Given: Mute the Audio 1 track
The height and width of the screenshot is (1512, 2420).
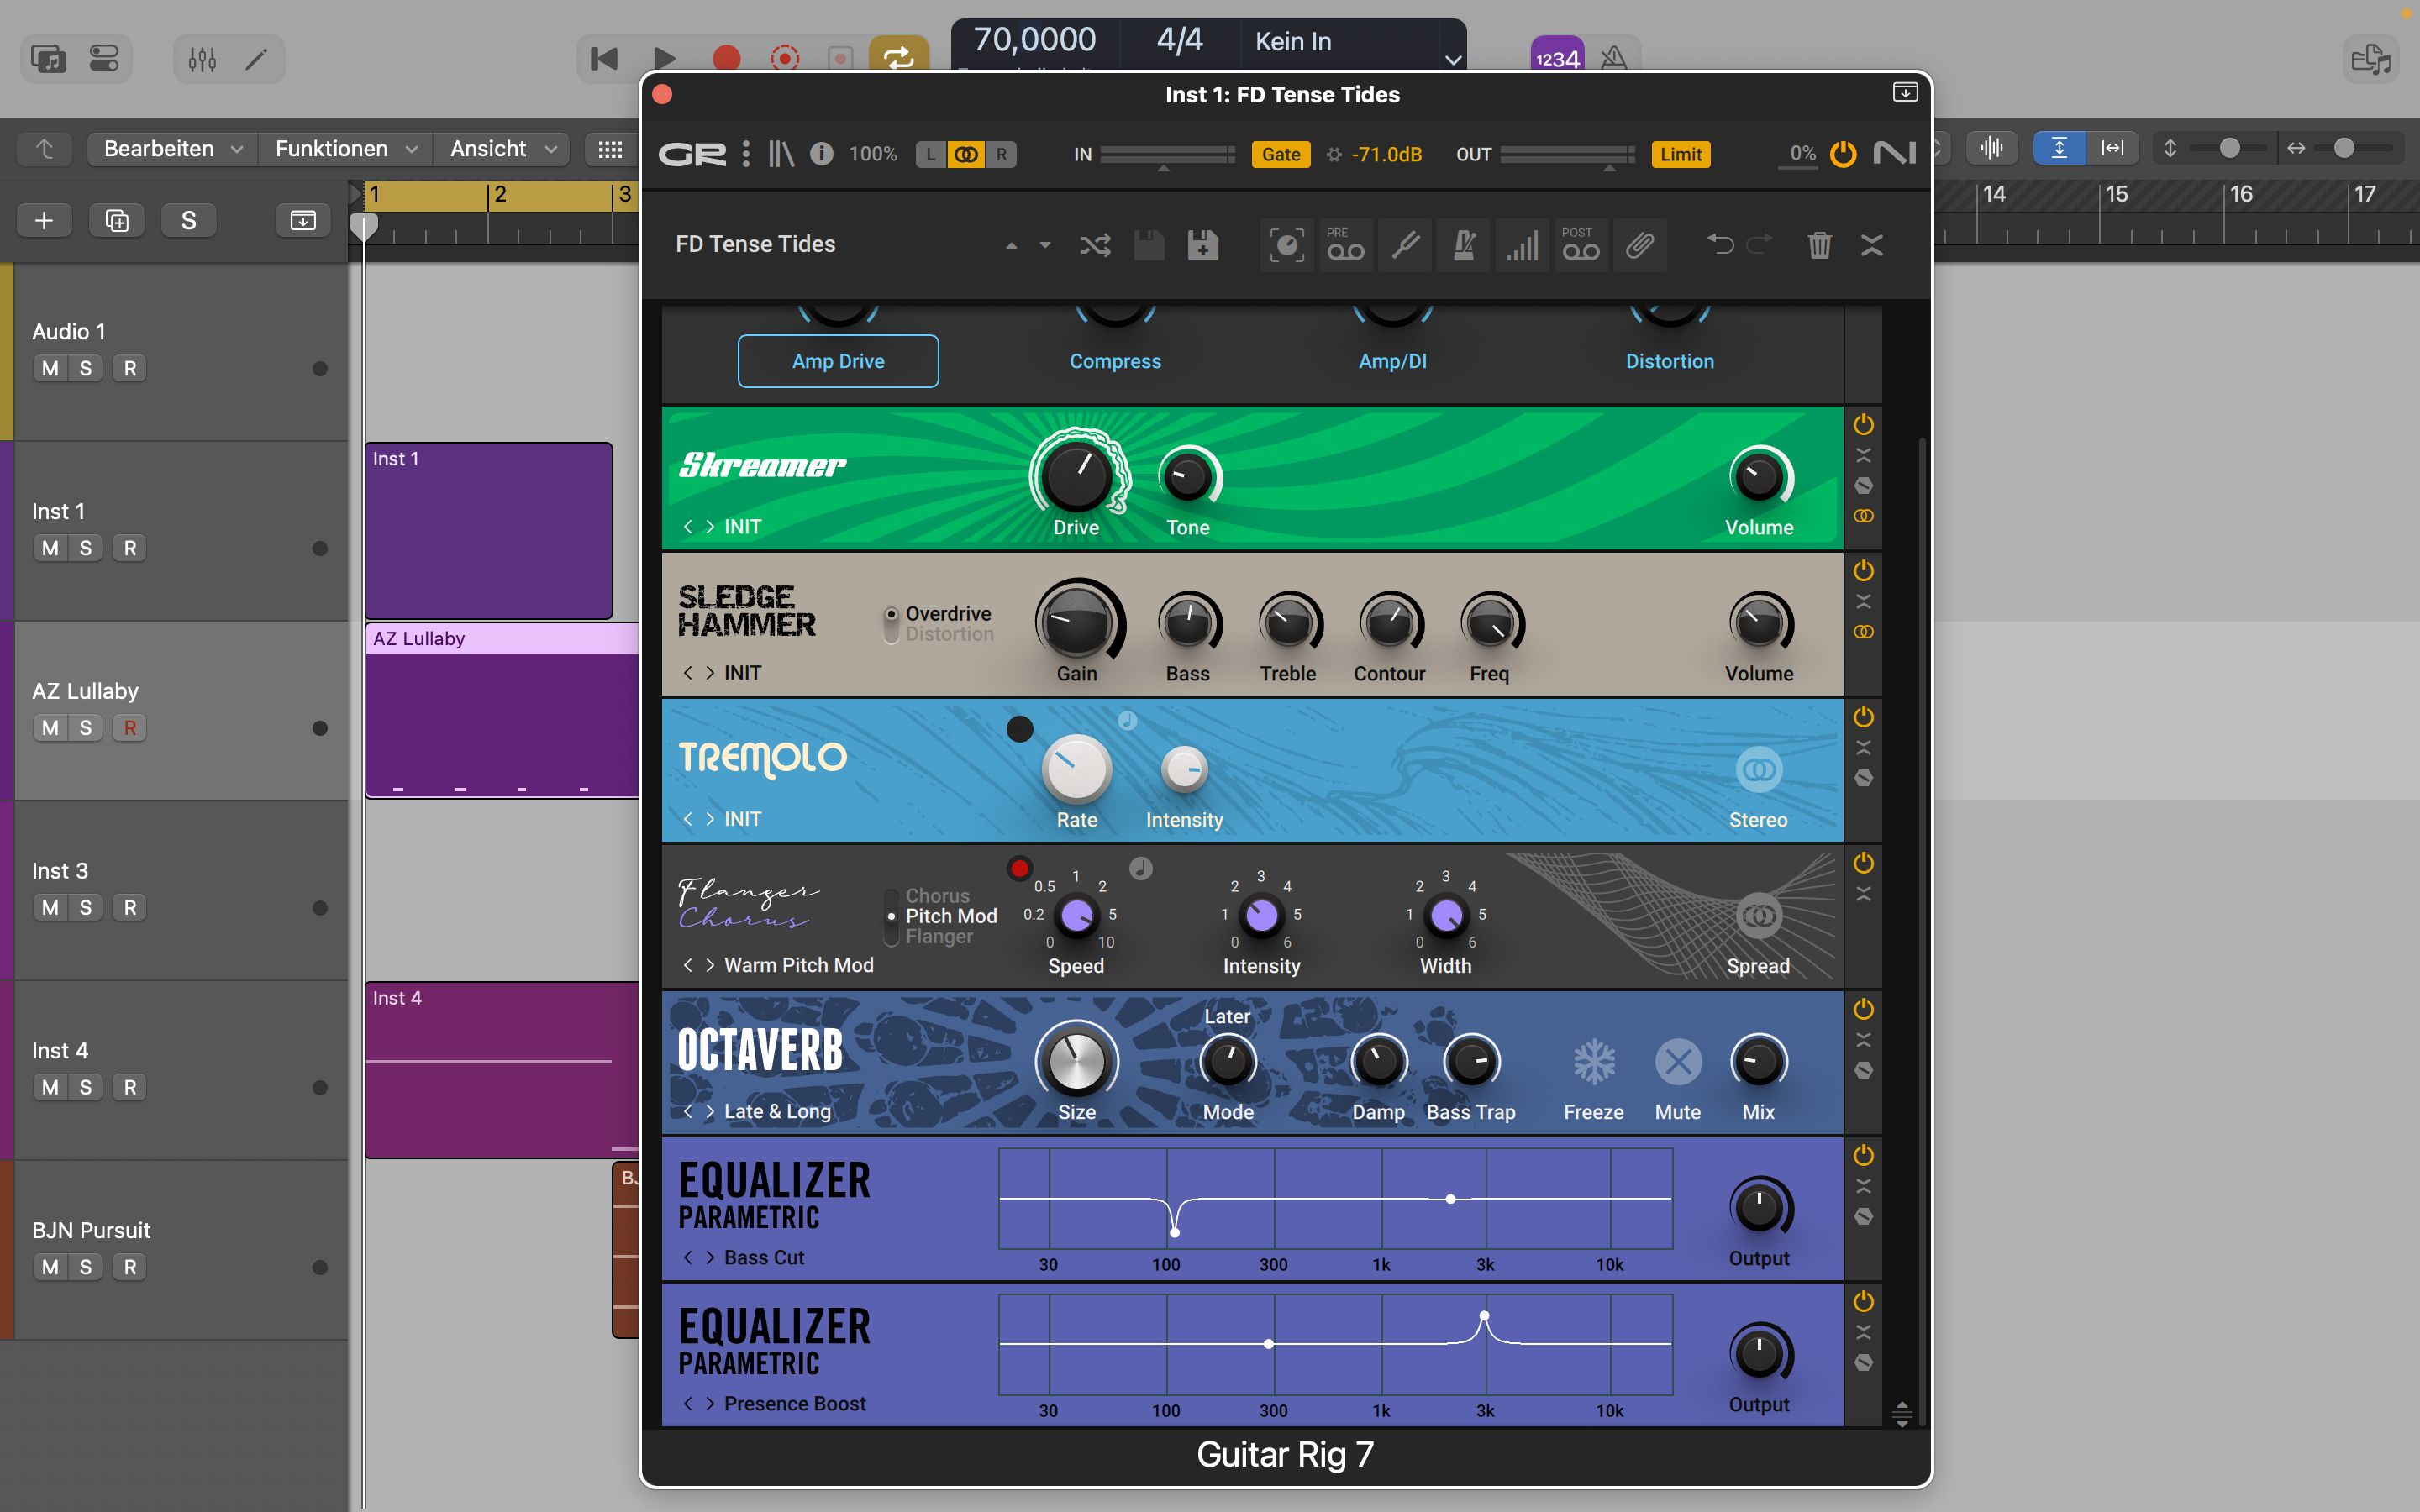Looking at the screenshot, I should (50, 369).
